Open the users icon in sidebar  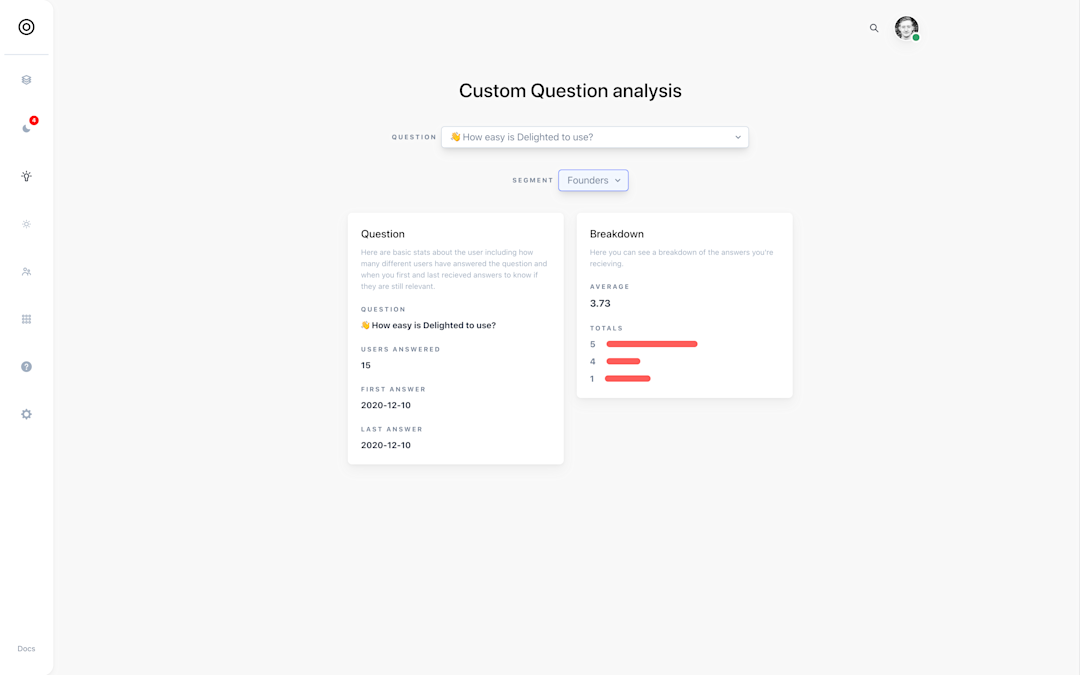click(x=26, y=271)
